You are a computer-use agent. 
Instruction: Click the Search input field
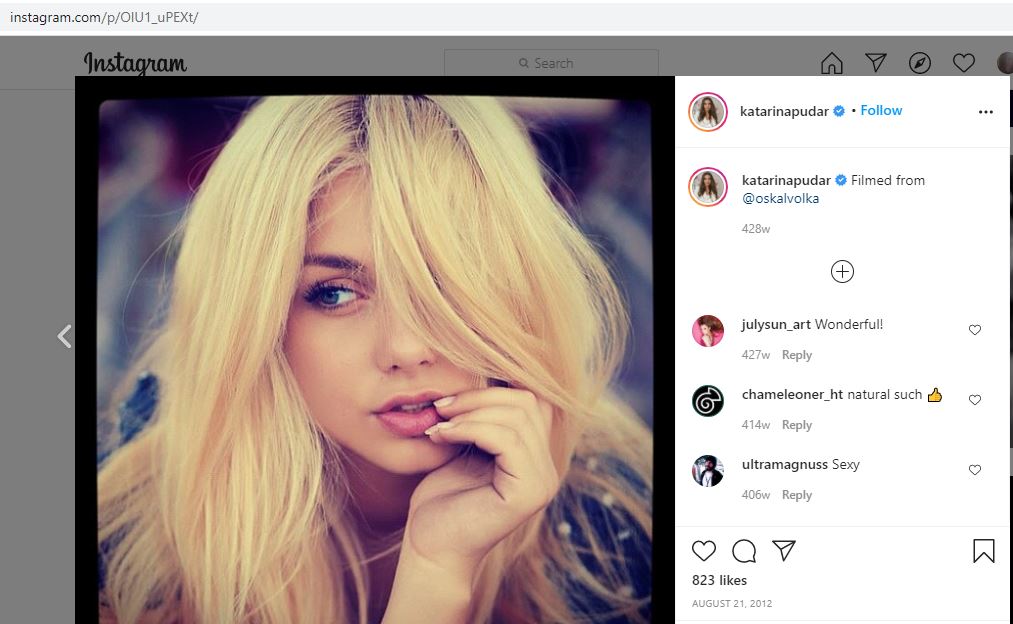pyautogui.click(x=551, y=63)
